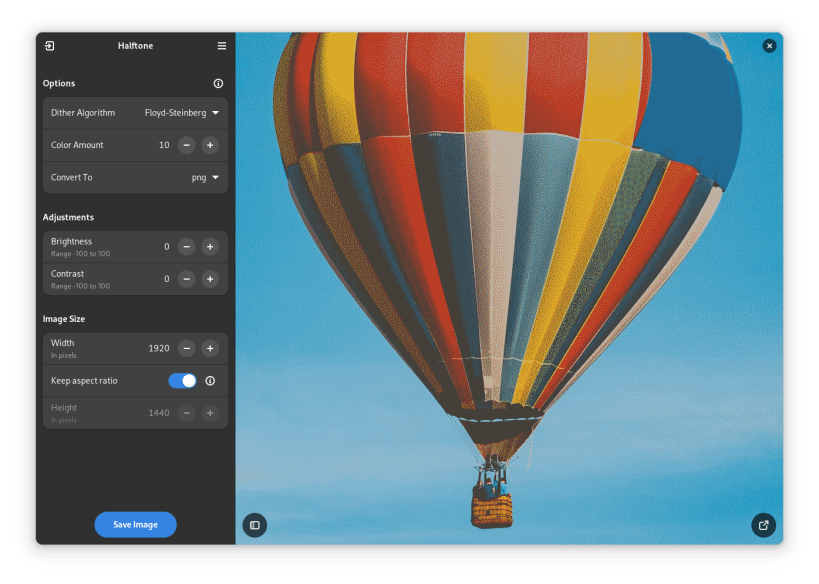Click the Width value 1920
Image resolution: width=819 pixels, height=584 pixels.
point(159,348)
